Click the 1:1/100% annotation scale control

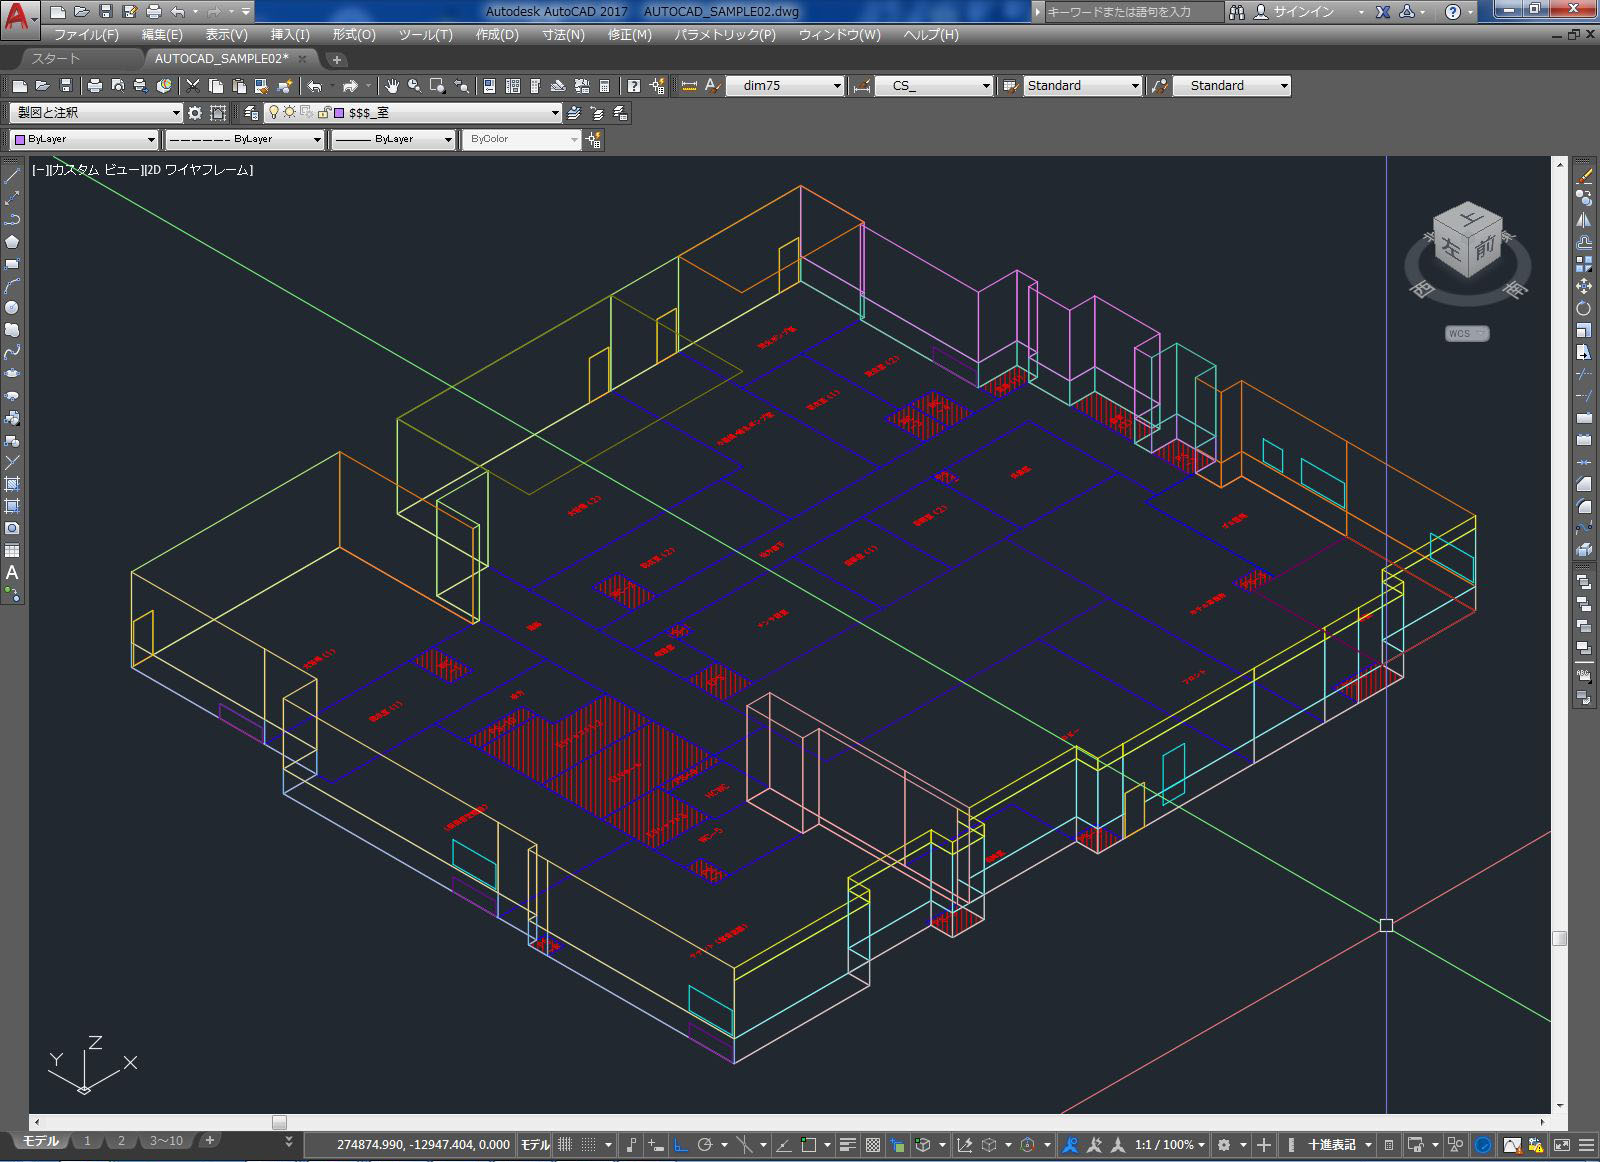(1165, 1144)
